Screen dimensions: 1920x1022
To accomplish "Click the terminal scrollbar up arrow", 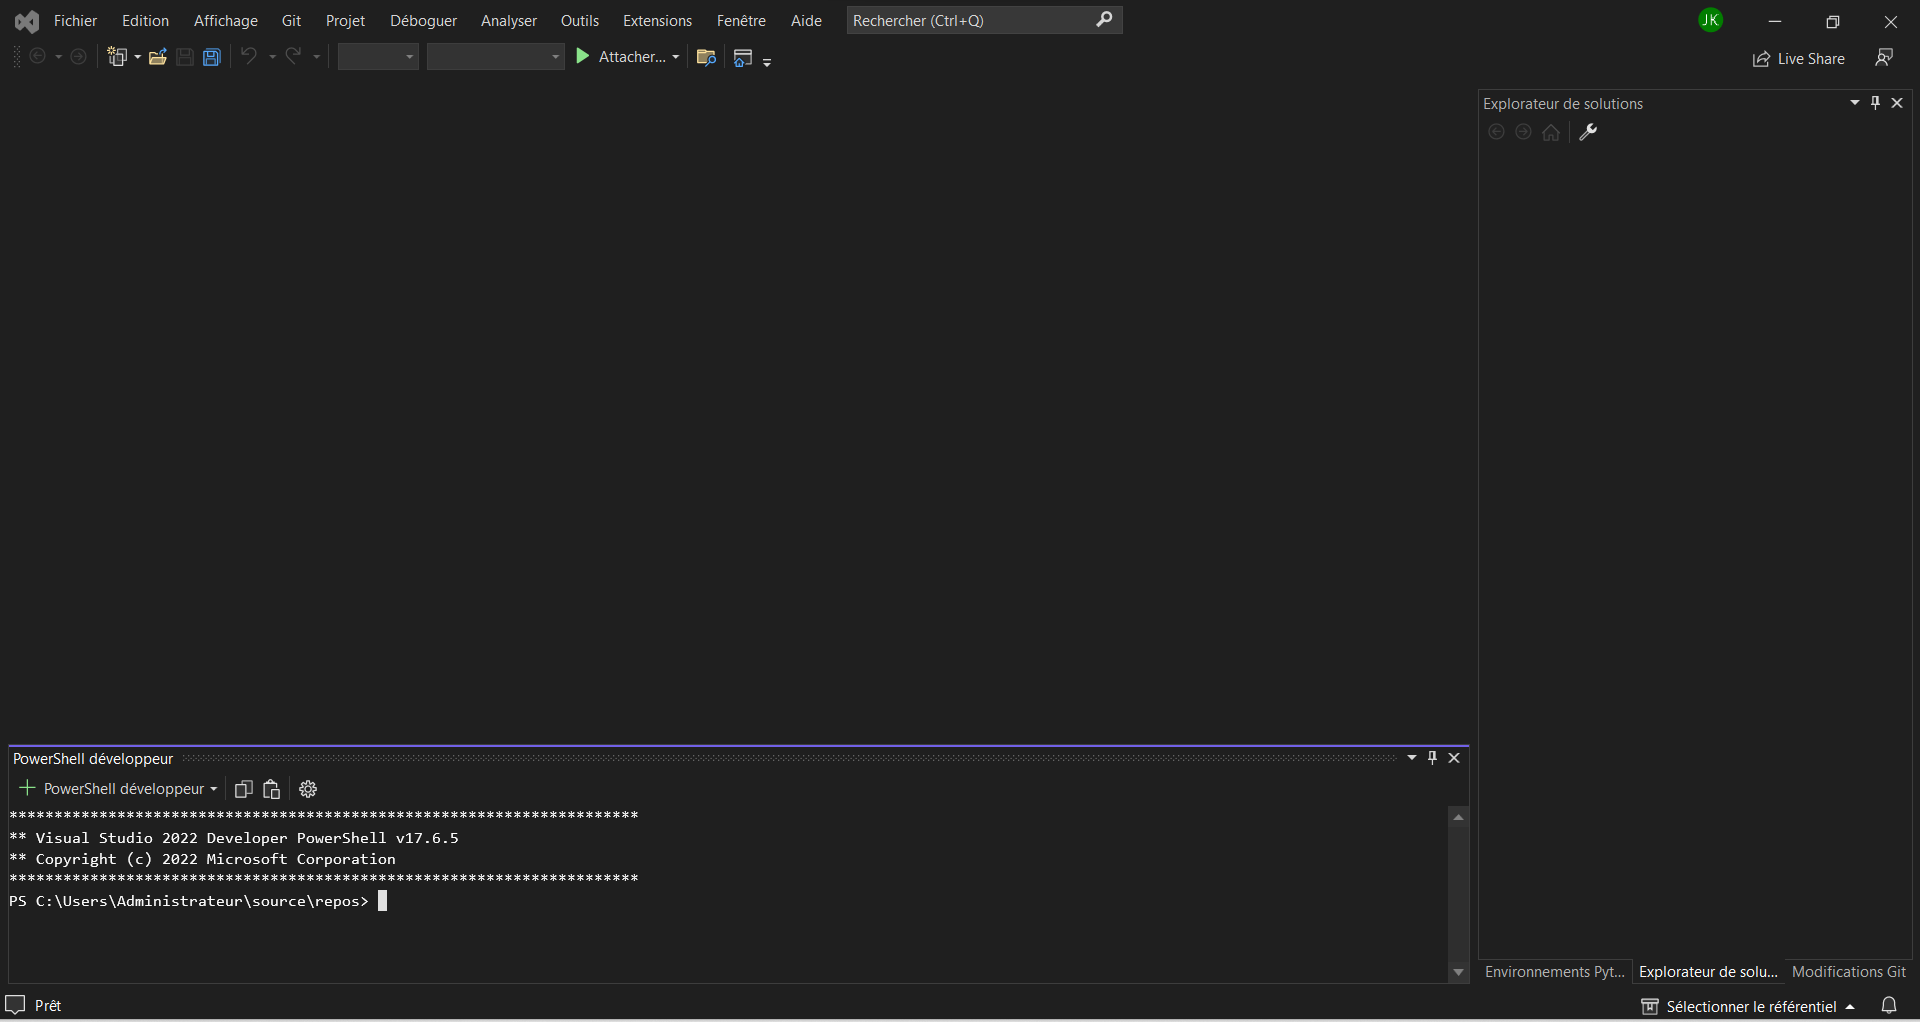I will click(x=1459, y=817).
